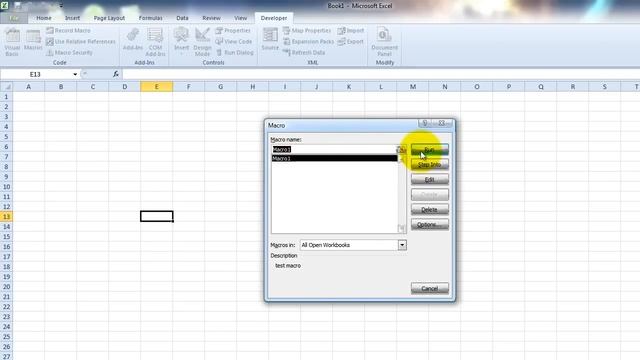Switch to the Review tab
The image size is (640, 360).
[211, 18]
